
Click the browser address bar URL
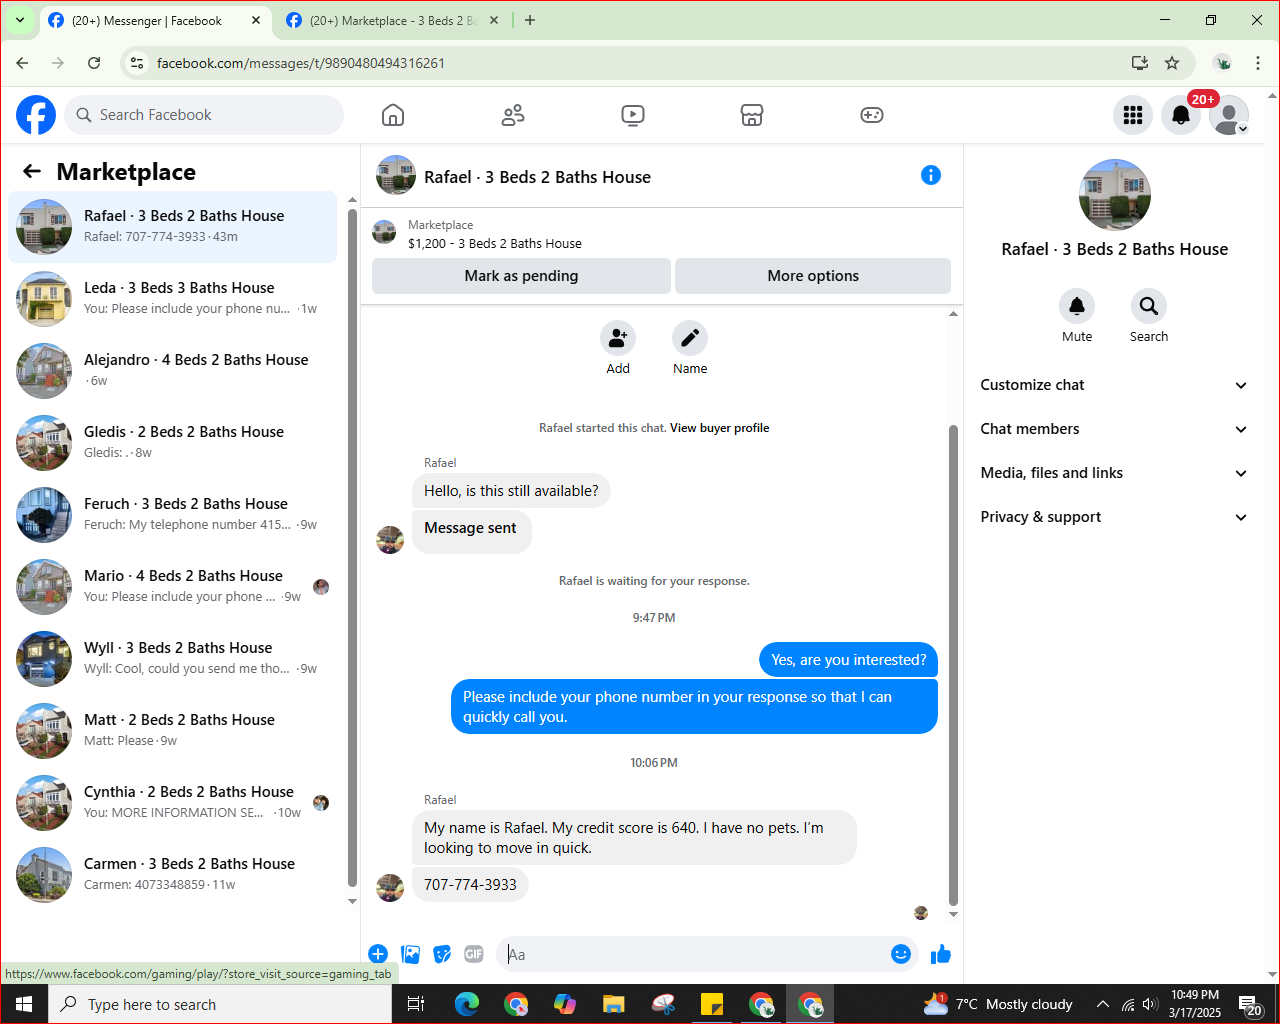point(301,63)
